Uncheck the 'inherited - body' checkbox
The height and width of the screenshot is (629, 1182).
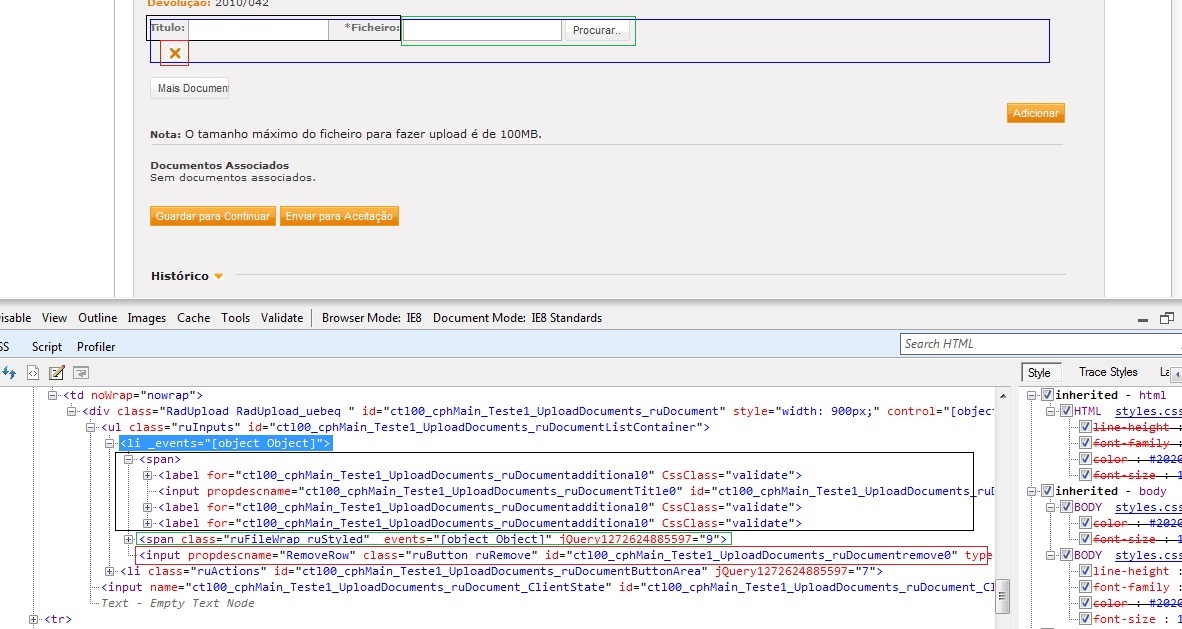click(1047, 491)
